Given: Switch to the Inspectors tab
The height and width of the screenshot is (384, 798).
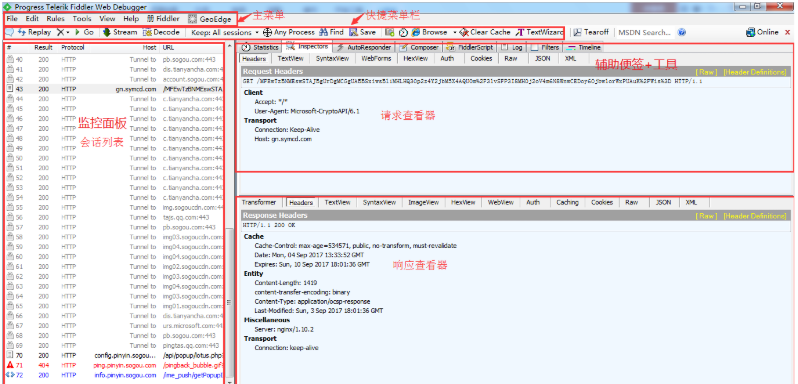Looking at the screenshot, I should 307,46.
